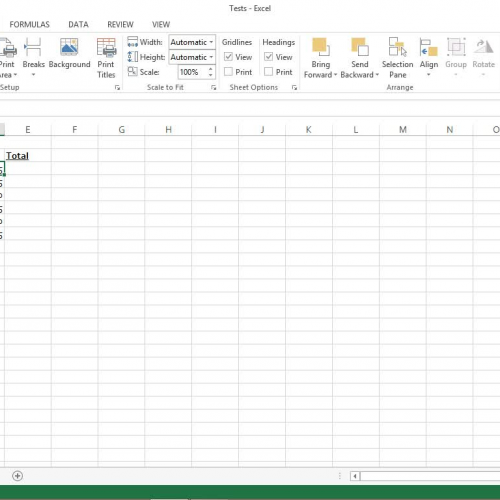Enable Gridlines Print checkbox
This screenshot has width=500, height=500.
(228, 72)
